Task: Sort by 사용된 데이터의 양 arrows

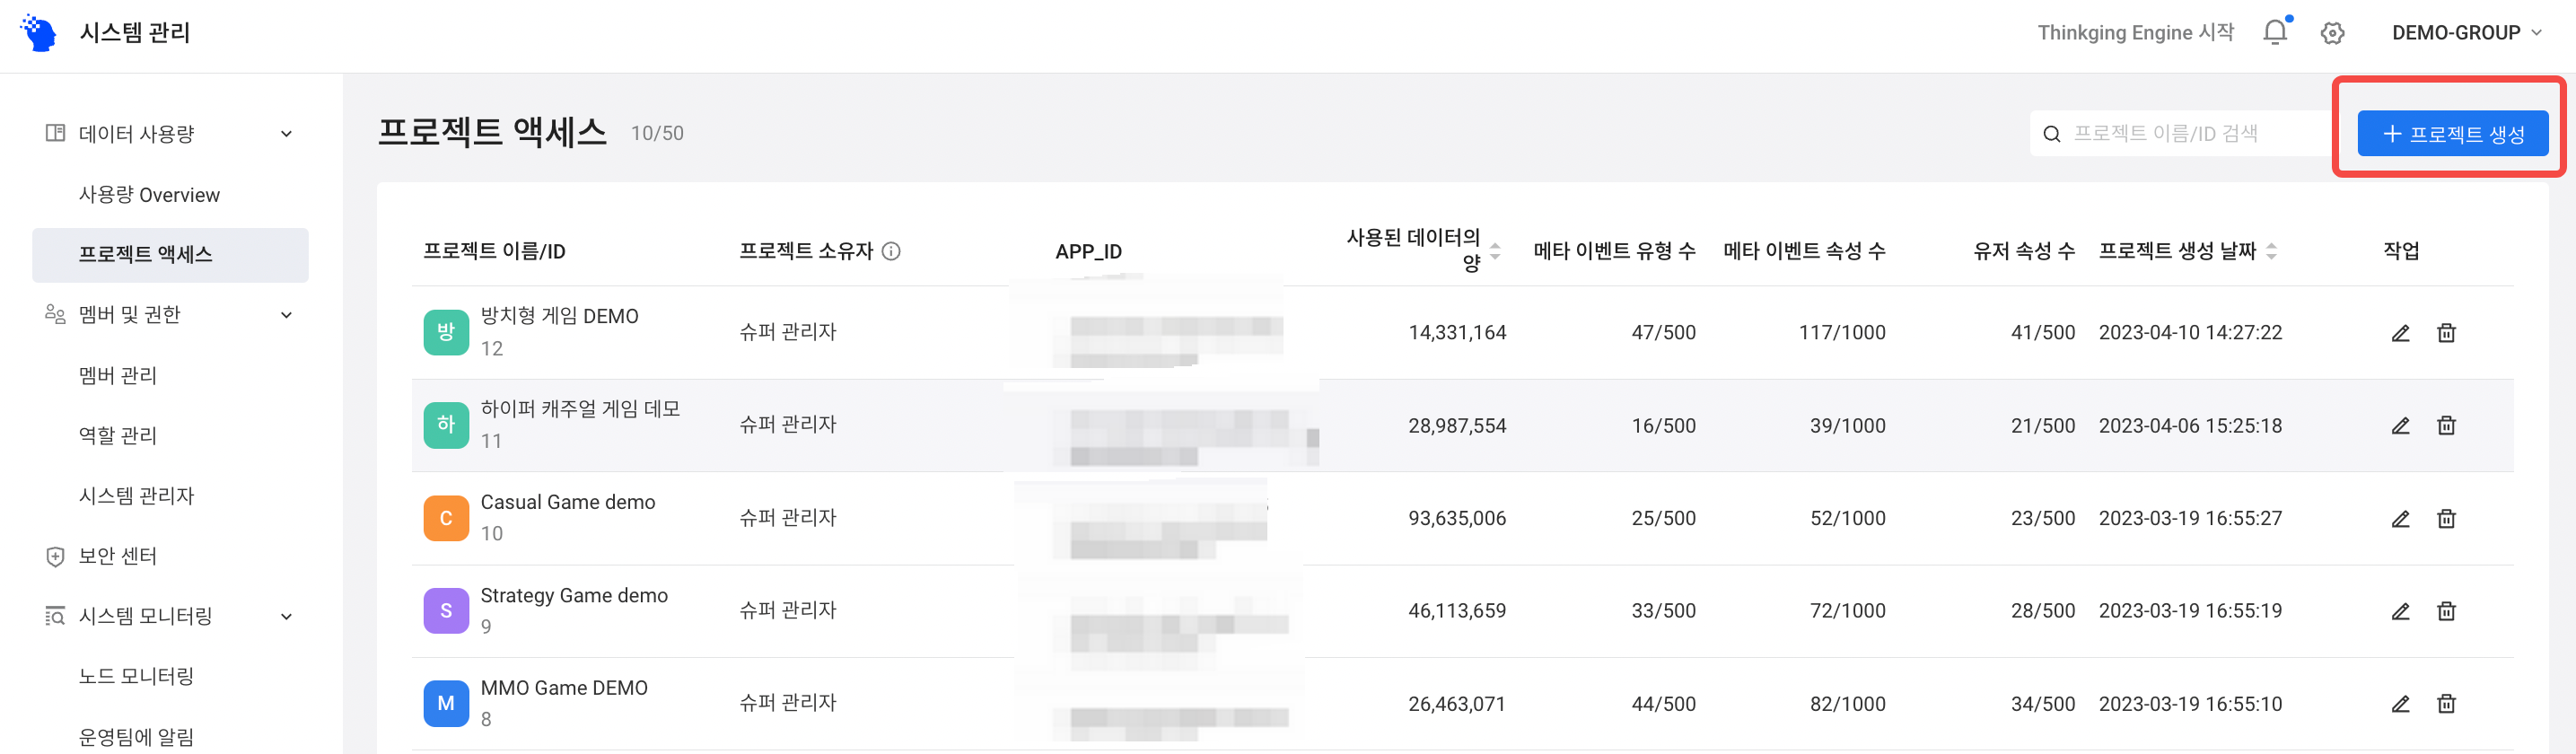Action: tap(1495, 251)
